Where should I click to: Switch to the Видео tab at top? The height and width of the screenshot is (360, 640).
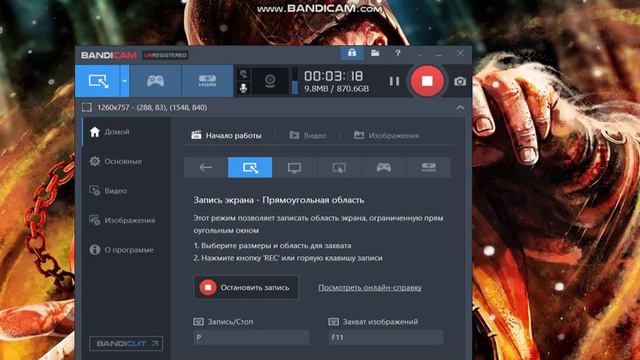[308, 135]
